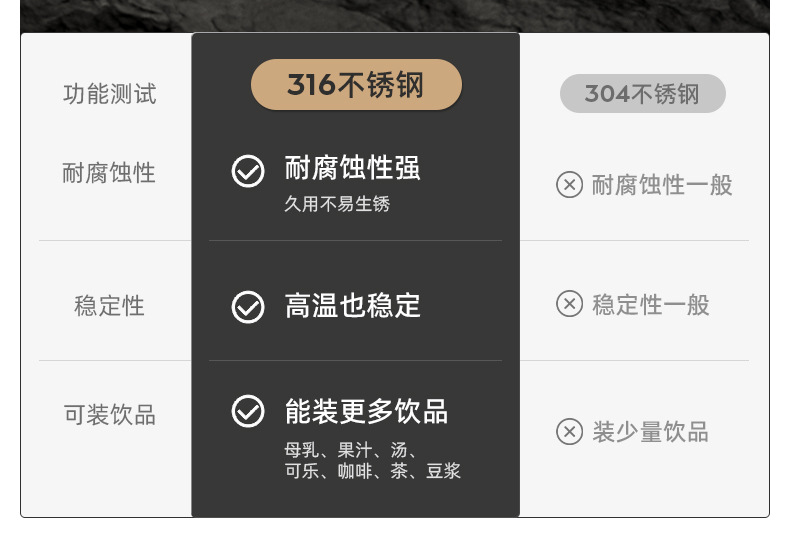The width and height of the screenshot is (790, 539).
Task: Click the checkmark icon beside 高温也稳定
Action: click(248, 306)
